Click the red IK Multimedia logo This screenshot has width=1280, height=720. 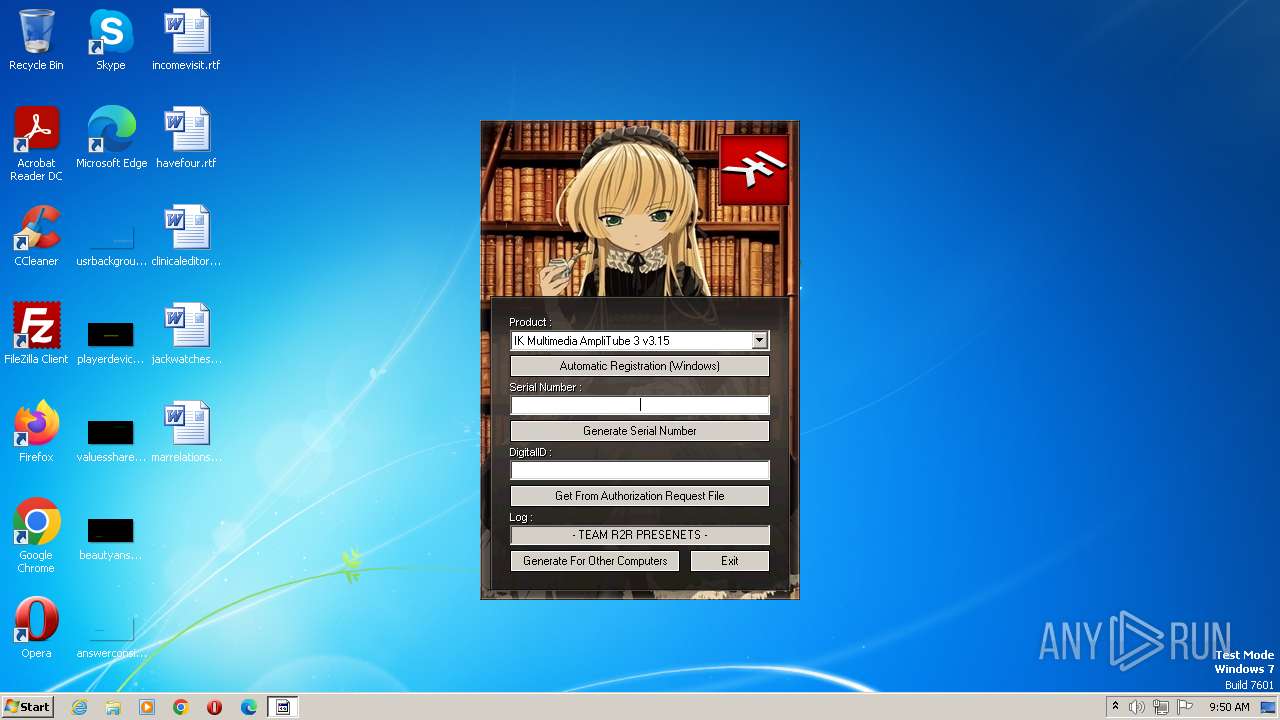[754, 170]
